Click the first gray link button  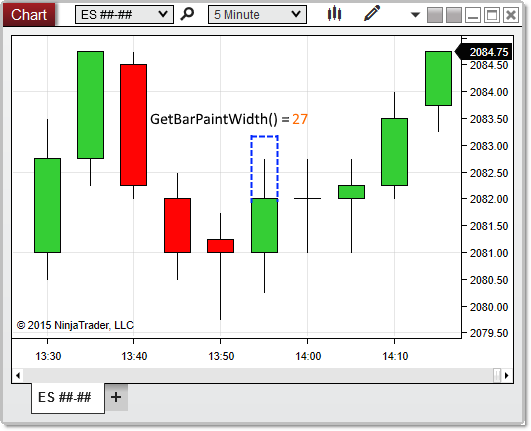pyautogui.click(x=435, y=15)
